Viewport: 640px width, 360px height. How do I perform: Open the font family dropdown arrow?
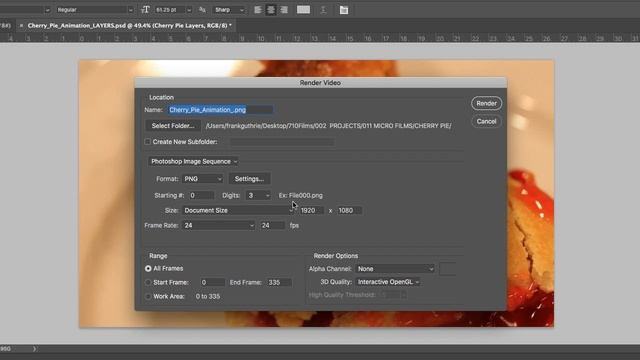coord(47,10)
